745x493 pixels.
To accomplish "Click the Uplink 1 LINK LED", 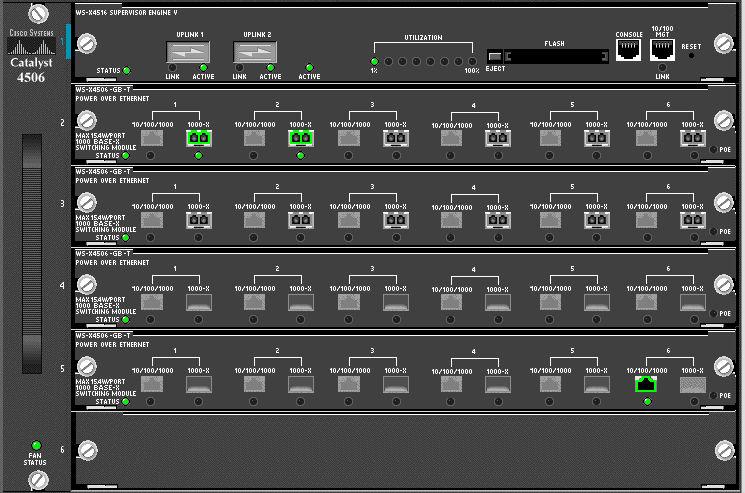I will tap(172, 68).
